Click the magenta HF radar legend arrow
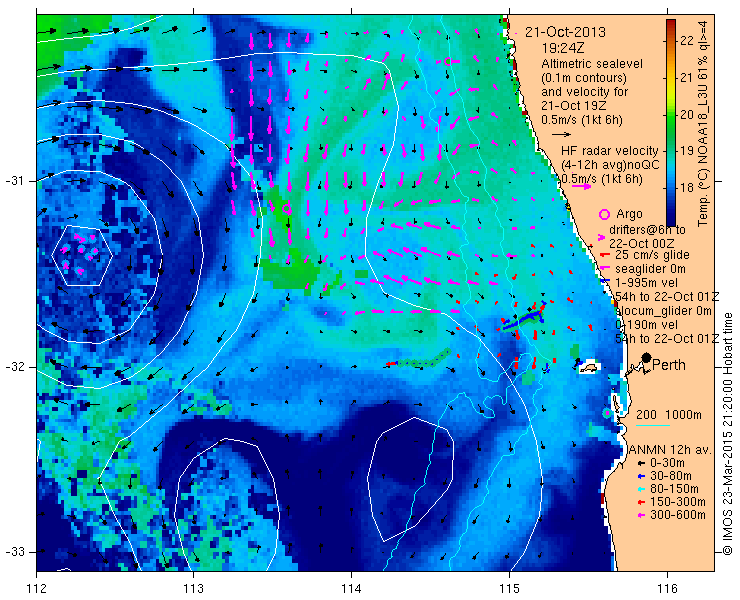Image resolution: width=740 pixels, height=600 pixels. (581, 186)
